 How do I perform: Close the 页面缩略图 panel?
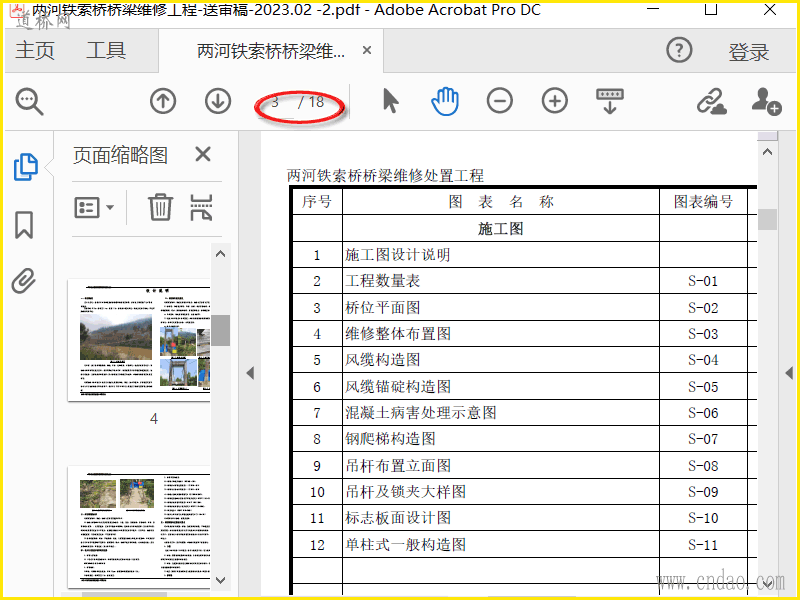tap(203, 154)
